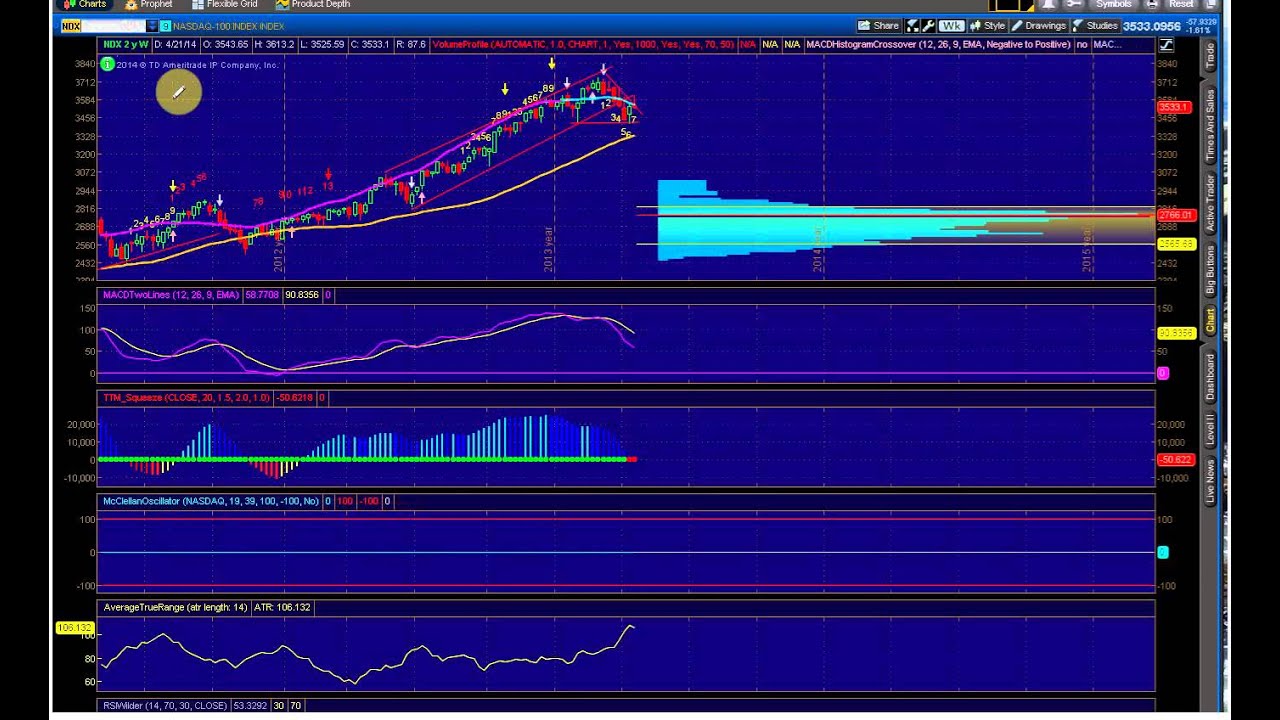Click the RSIWilder study title
The image size is (1280, 720).
pos(165,706)
